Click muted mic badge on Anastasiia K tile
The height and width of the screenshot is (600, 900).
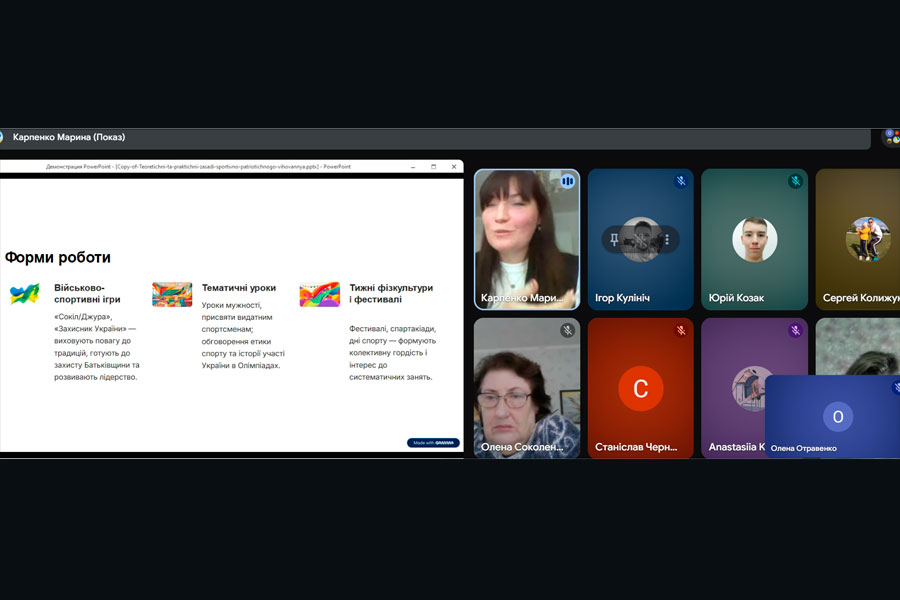(x=795, y=330)
